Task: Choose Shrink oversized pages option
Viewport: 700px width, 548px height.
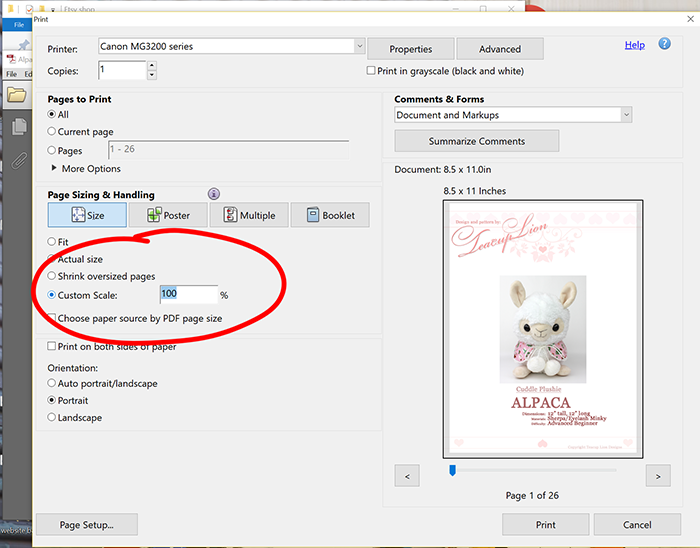Action: pos(52,276)
